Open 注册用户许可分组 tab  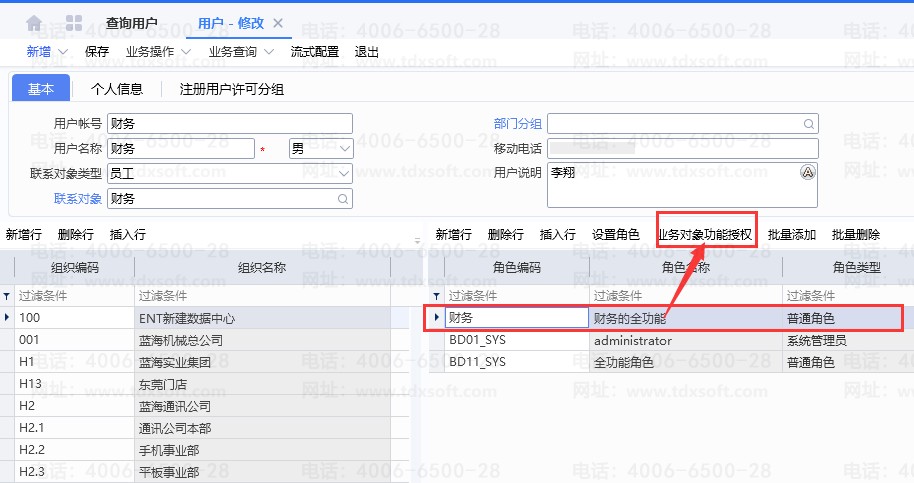(x=231, y=89)
